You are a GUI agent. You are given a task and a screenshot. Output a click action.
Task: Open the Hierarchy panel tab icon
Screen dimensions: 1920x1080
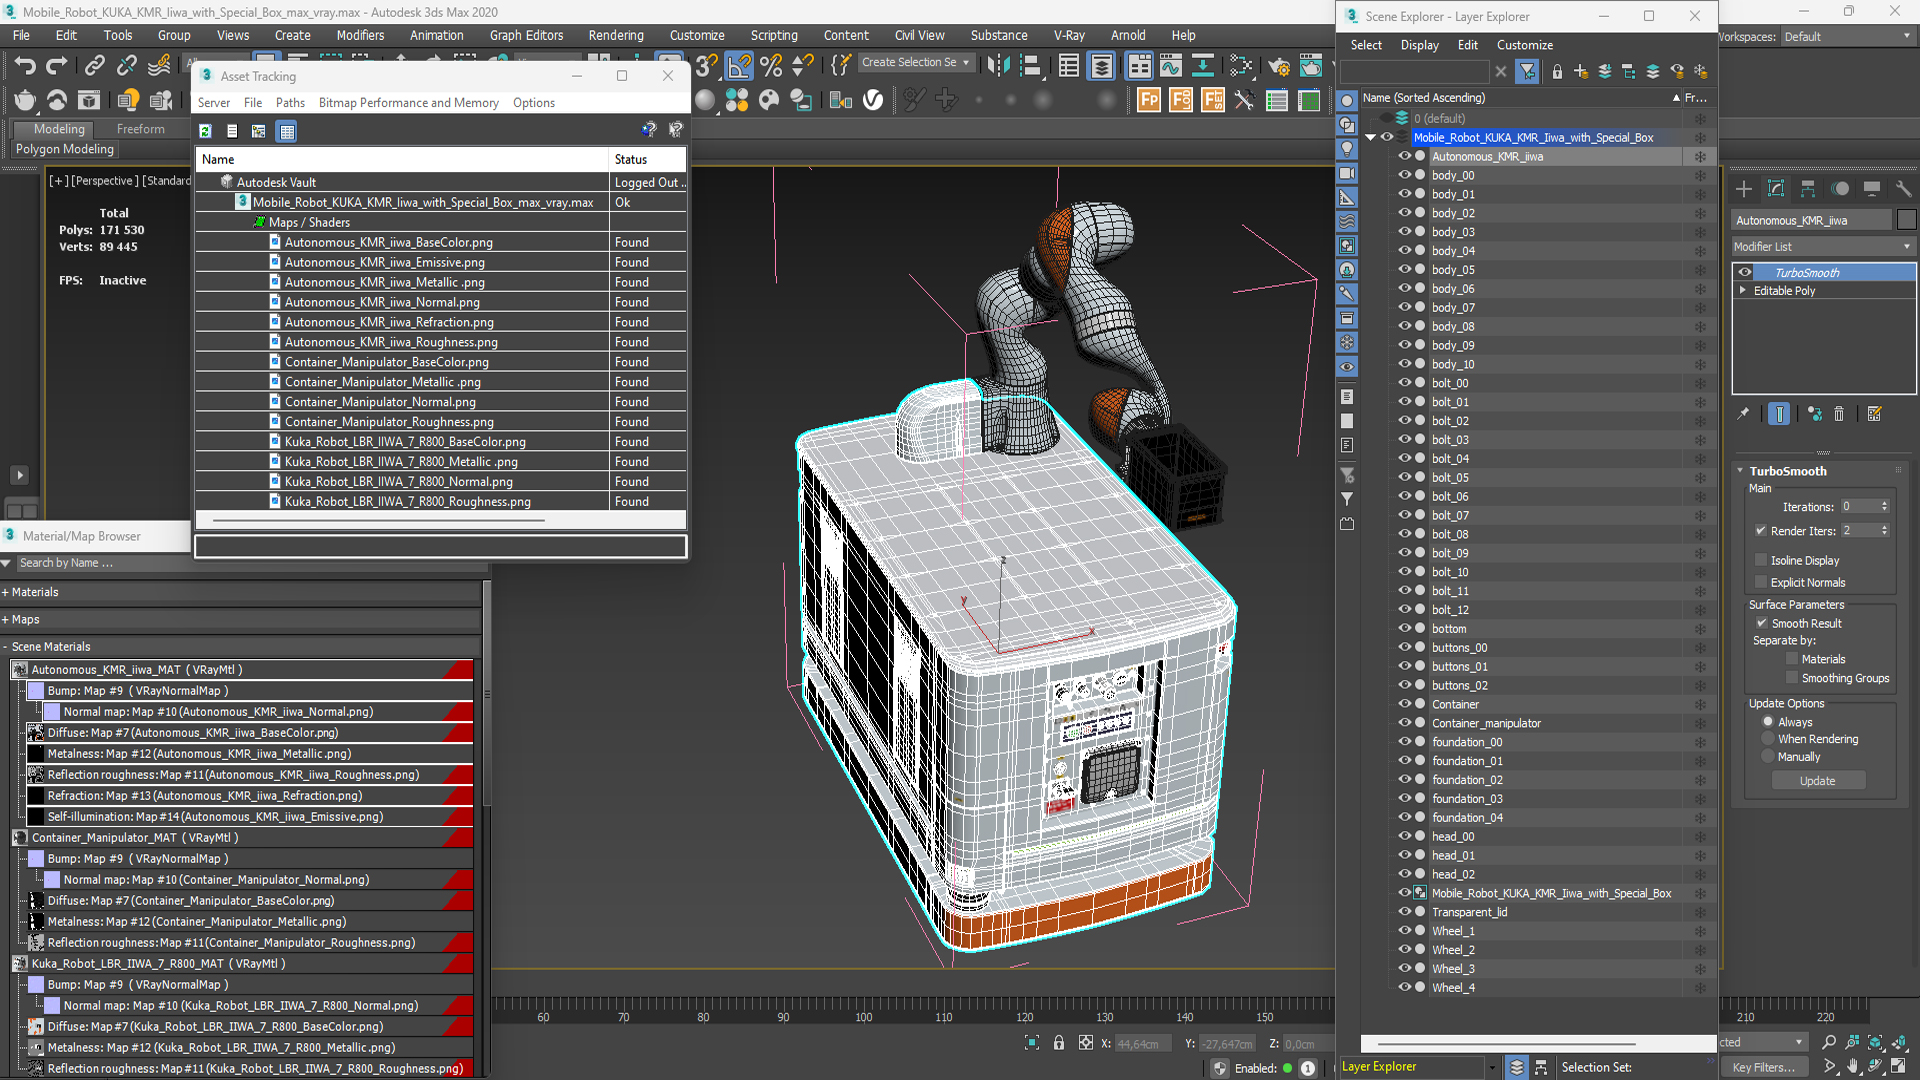1808,189
